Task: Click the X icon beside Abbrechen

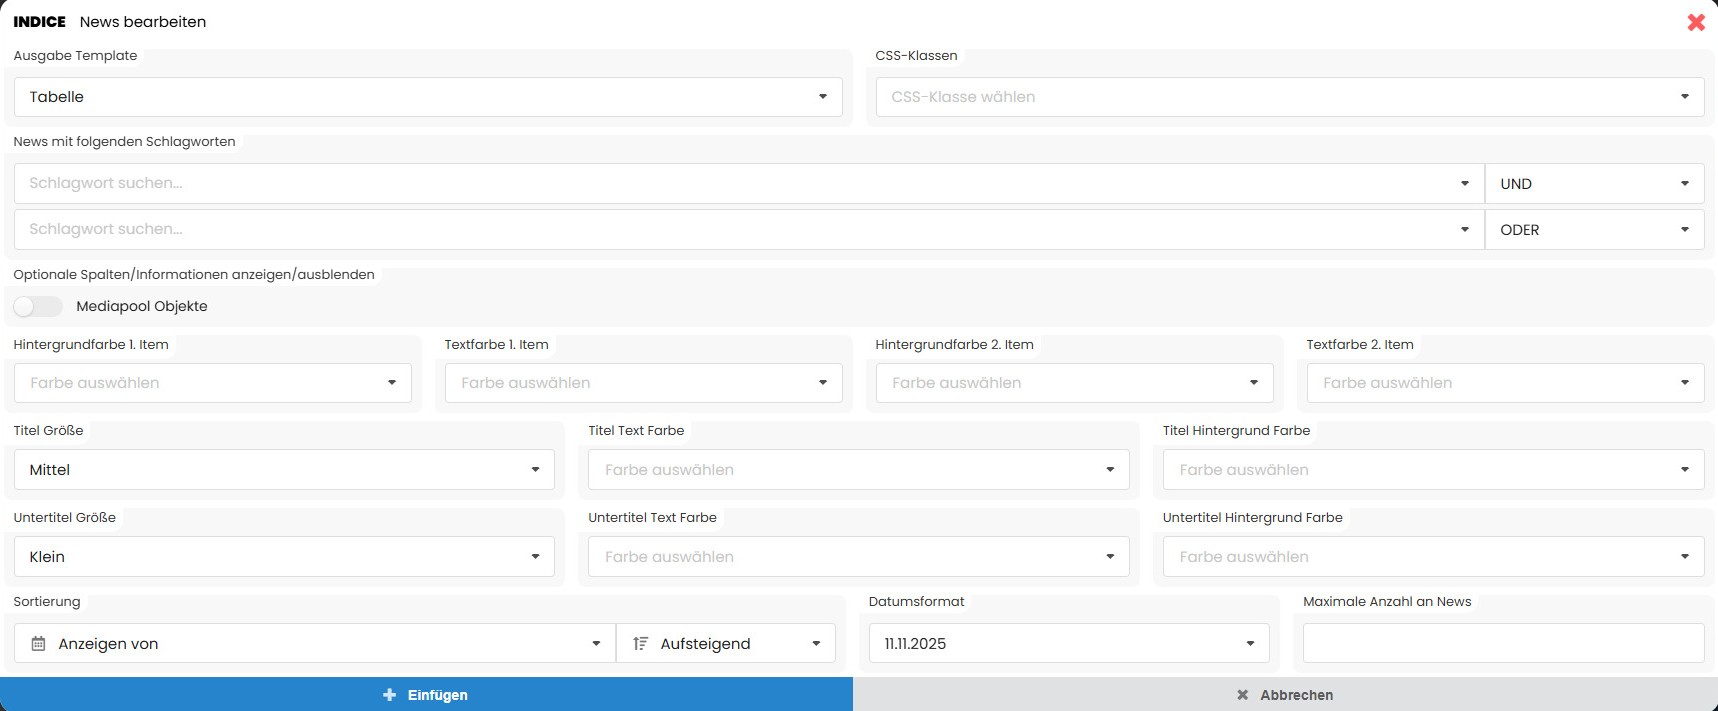Action: (1242, 695)
